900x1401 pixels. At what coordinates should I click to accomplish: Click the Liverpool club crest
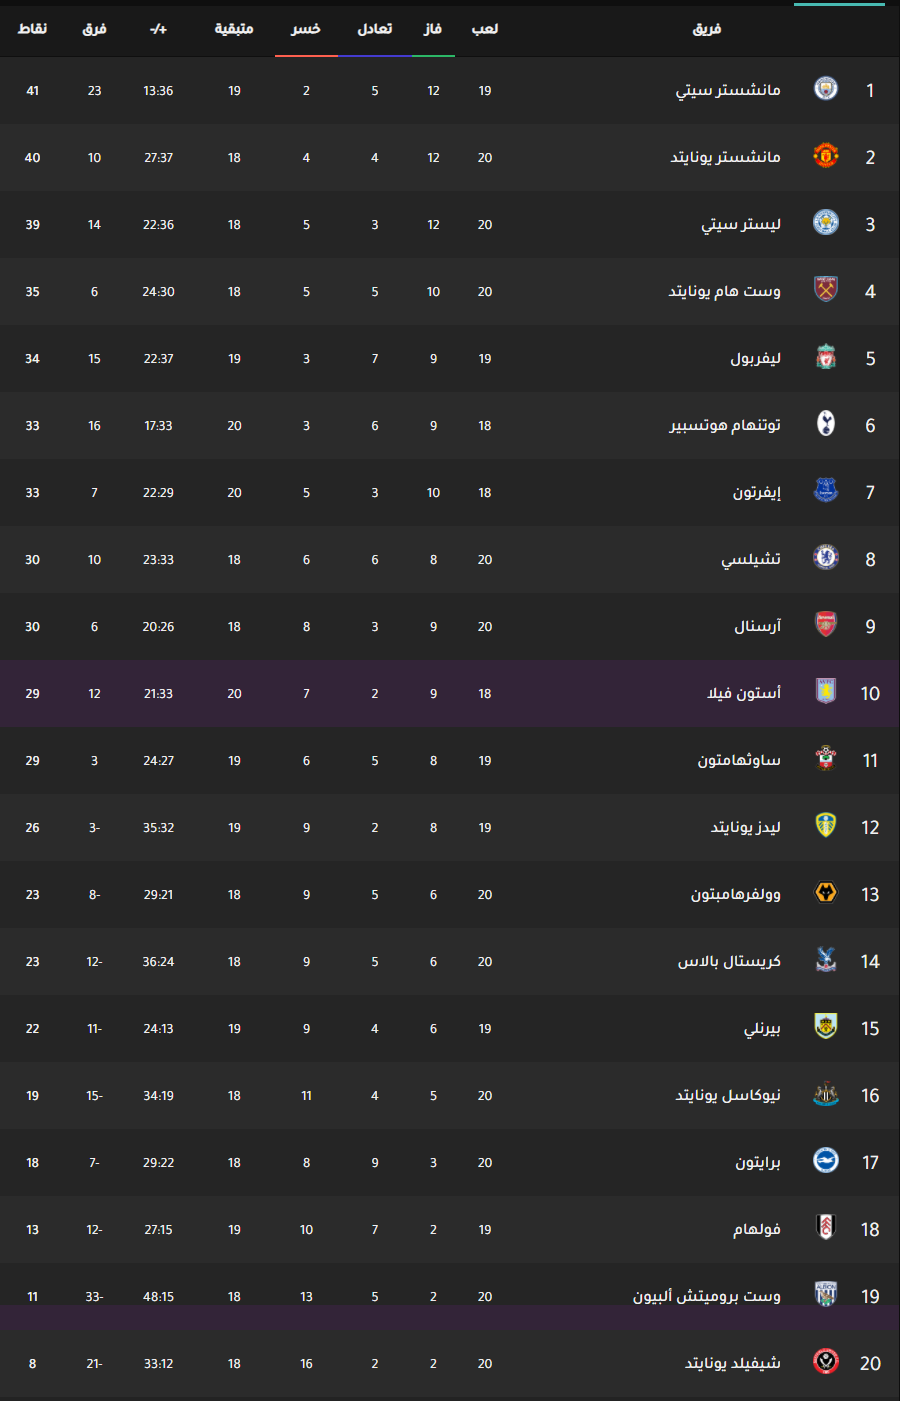point(826,357)
